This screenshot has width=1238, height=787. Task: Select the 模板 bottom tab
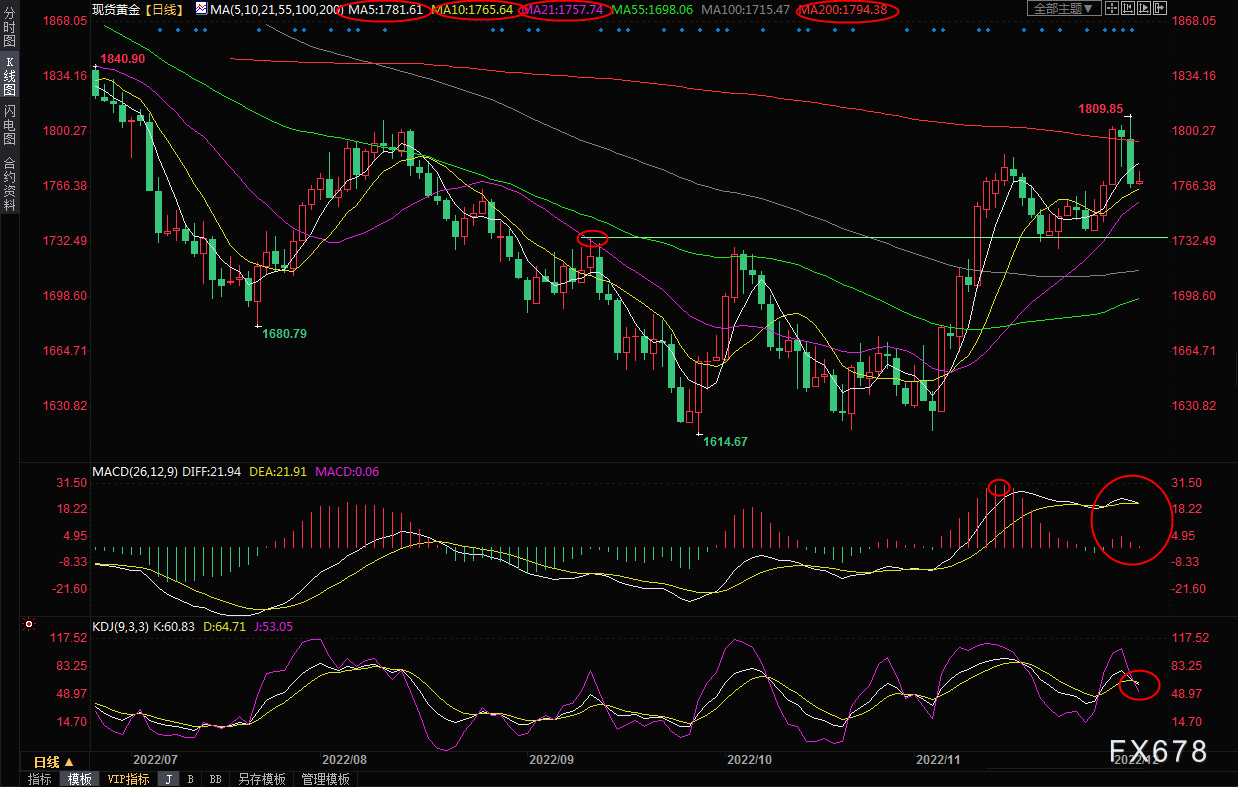pyautogui.click(x=79, y=779)
